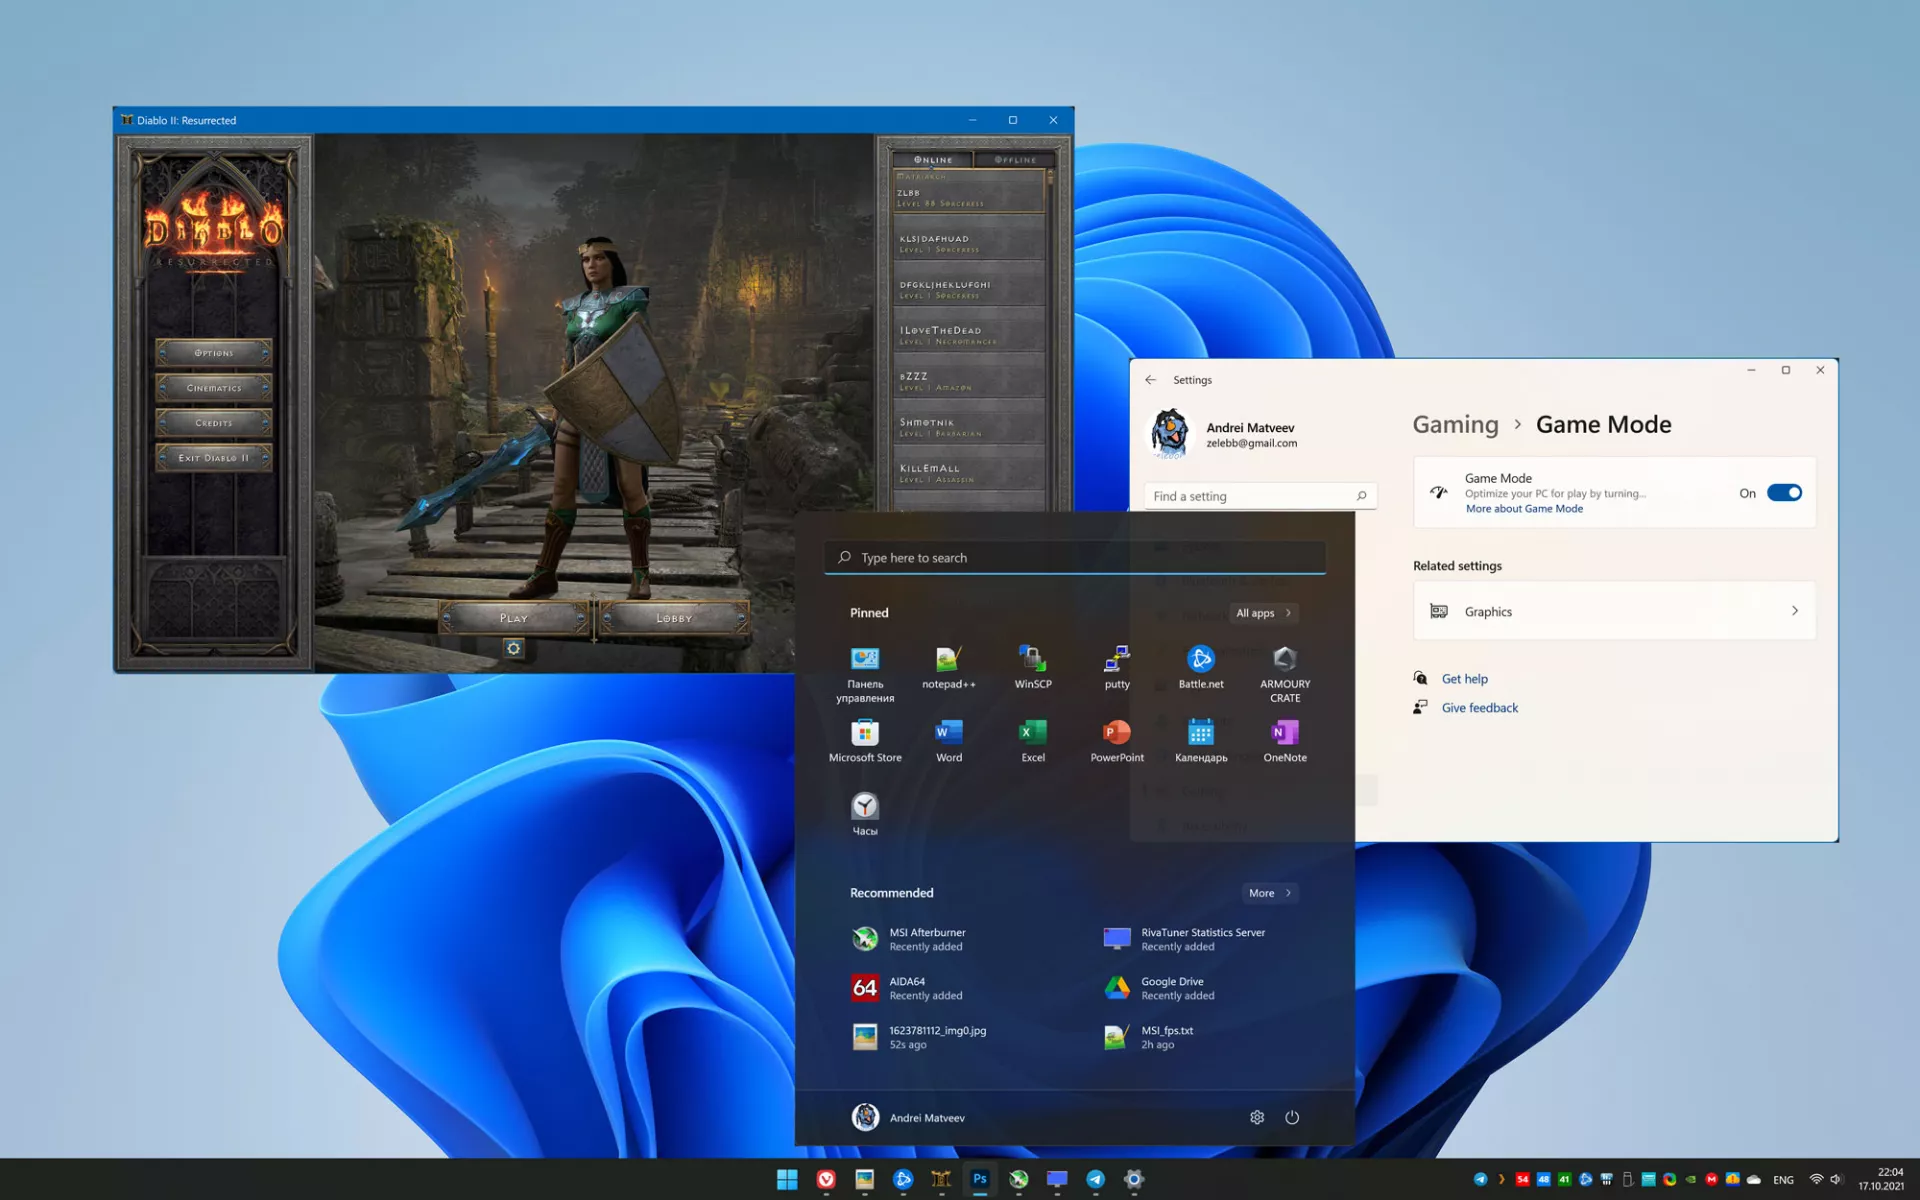Click the gear icon below Play in Diablo
This screenshot has width=1920, height=1200.
[x=513, y=648]
